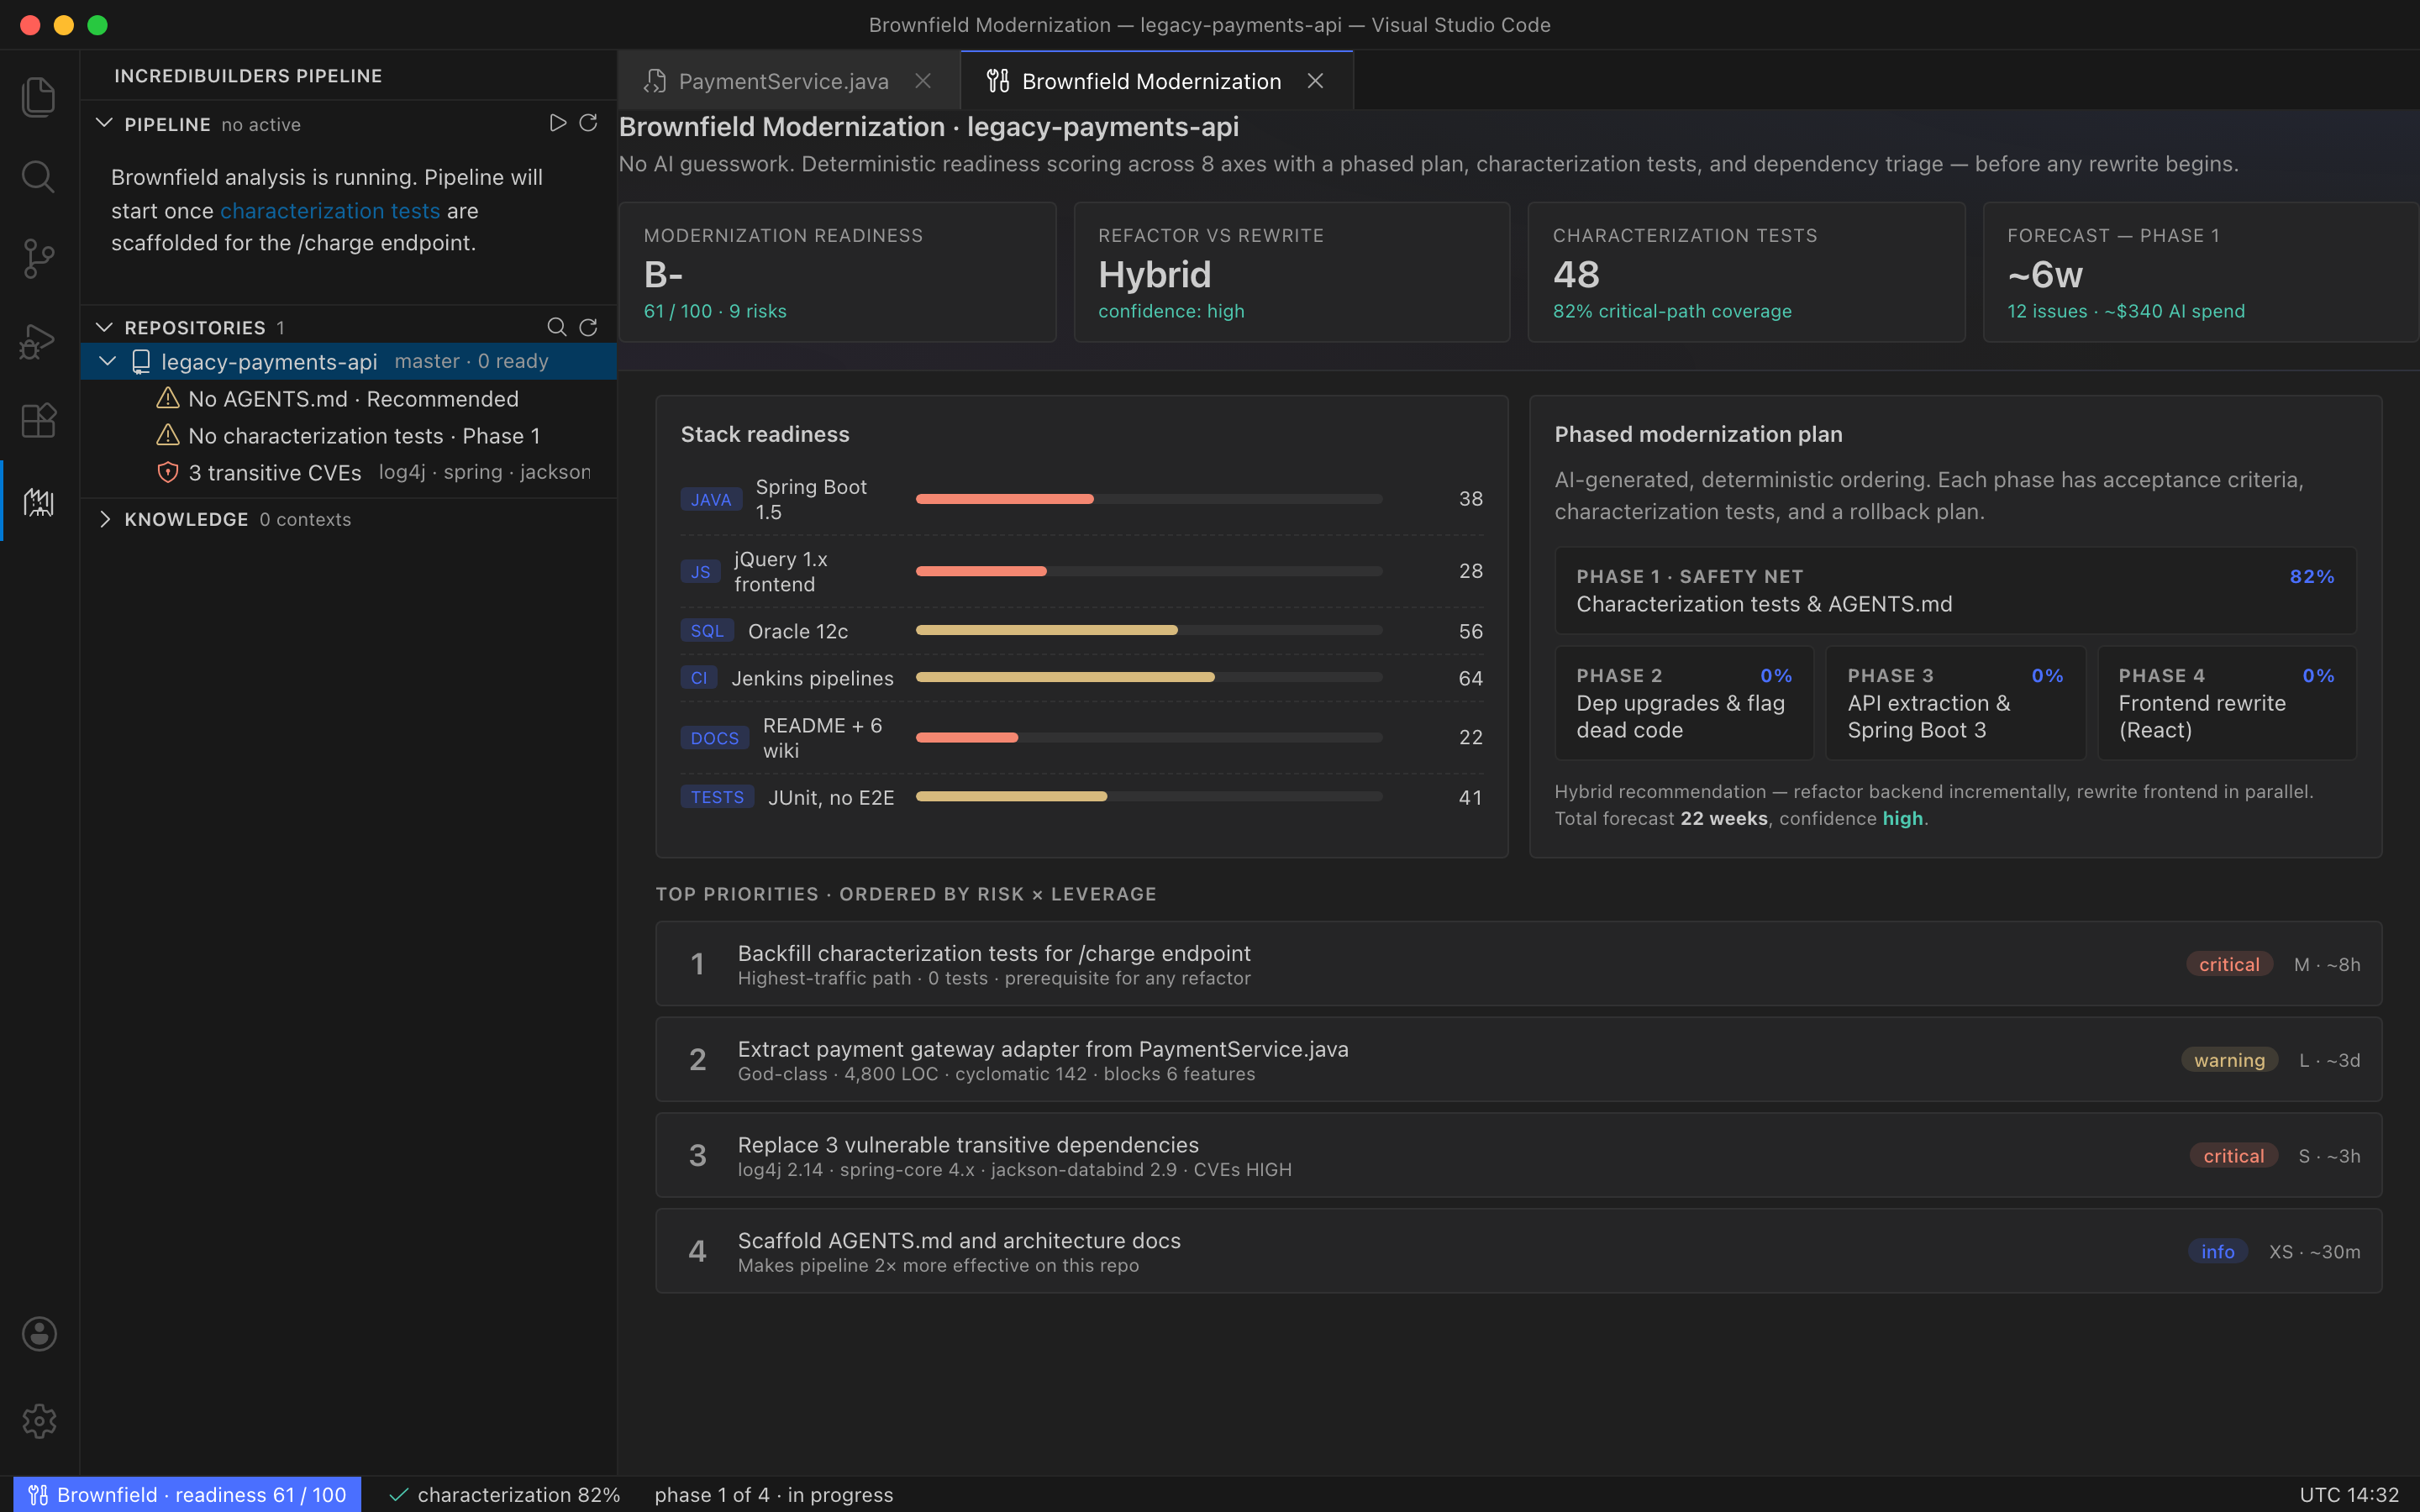Select 3 transitive CVEs row
Viewport: 2420px width, 1512px height.
[348, 472]
